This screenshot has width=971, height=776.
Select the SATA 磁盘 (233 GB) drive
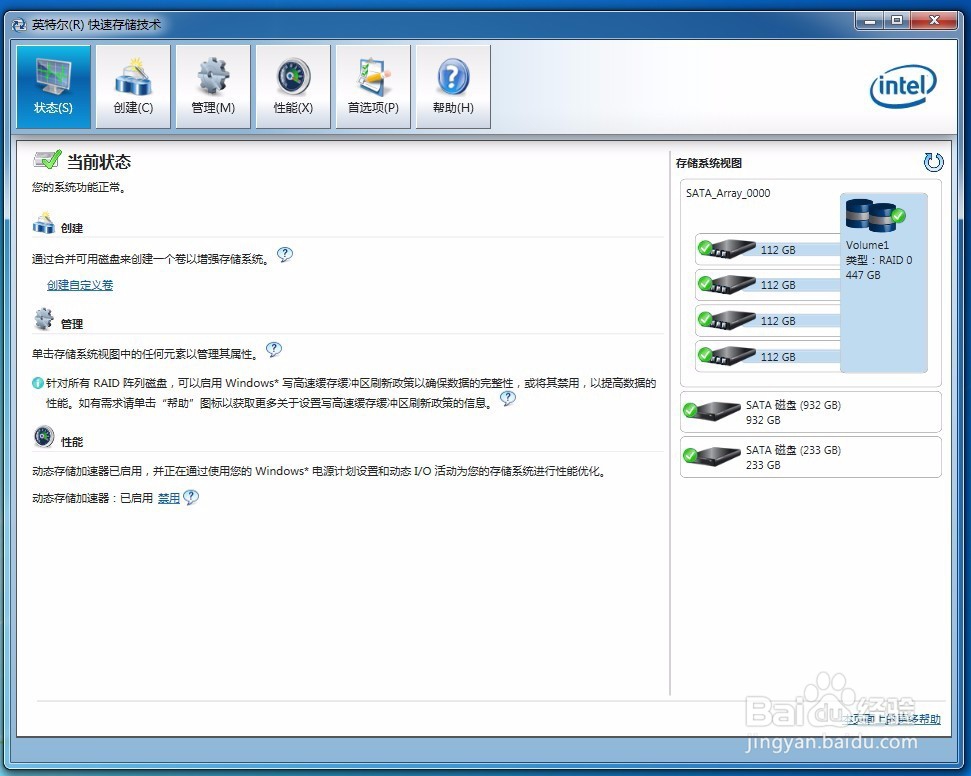(x=811, y=457)
